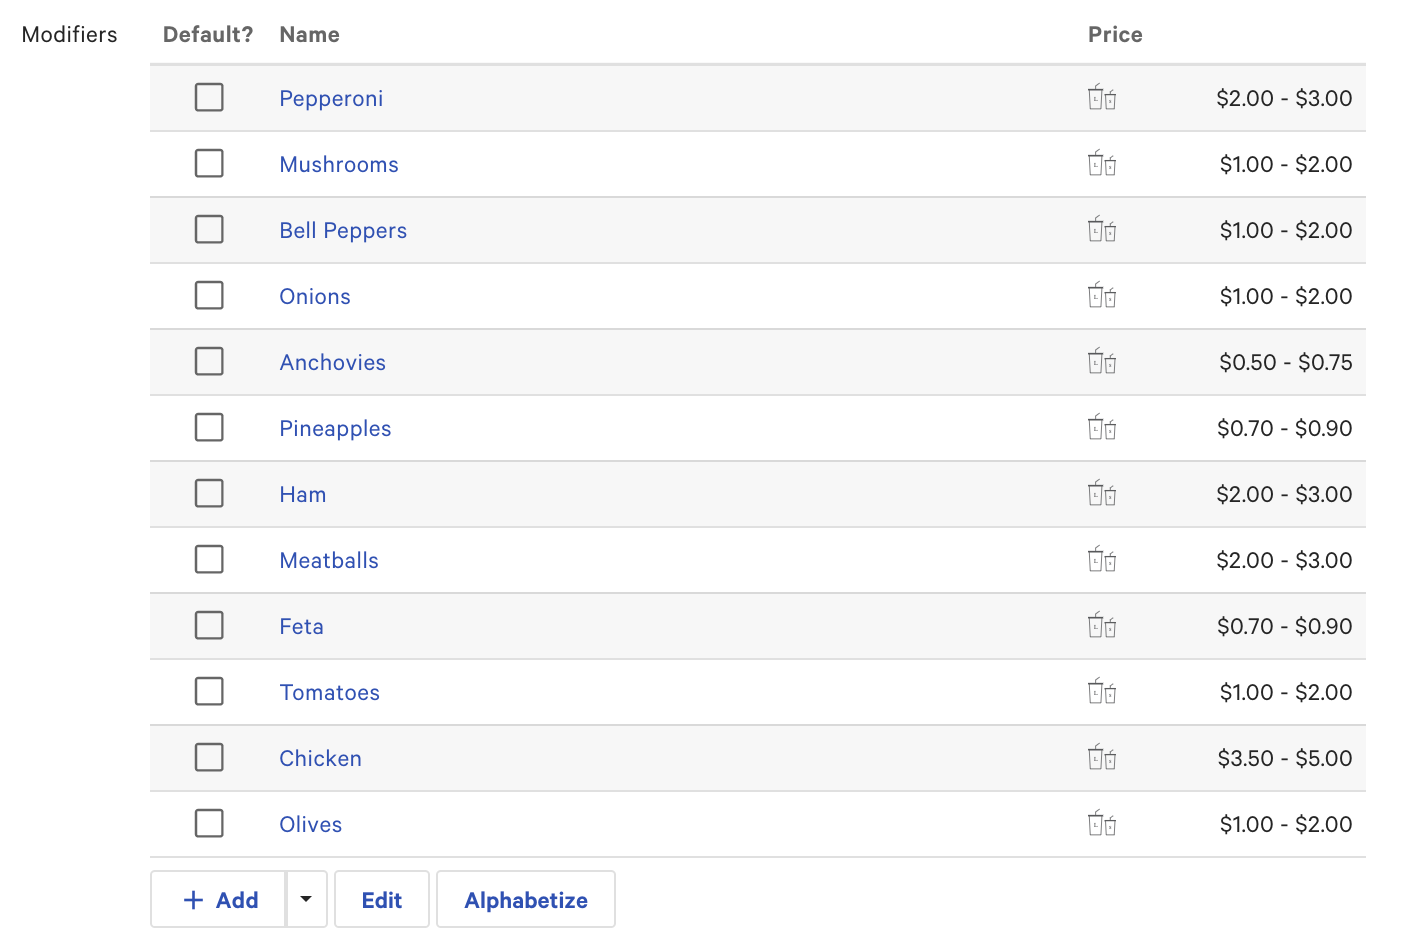Open Bell Peppers size pricing icon
1402x944 pixels.
pyautogui.click(x=1101, y=229)
